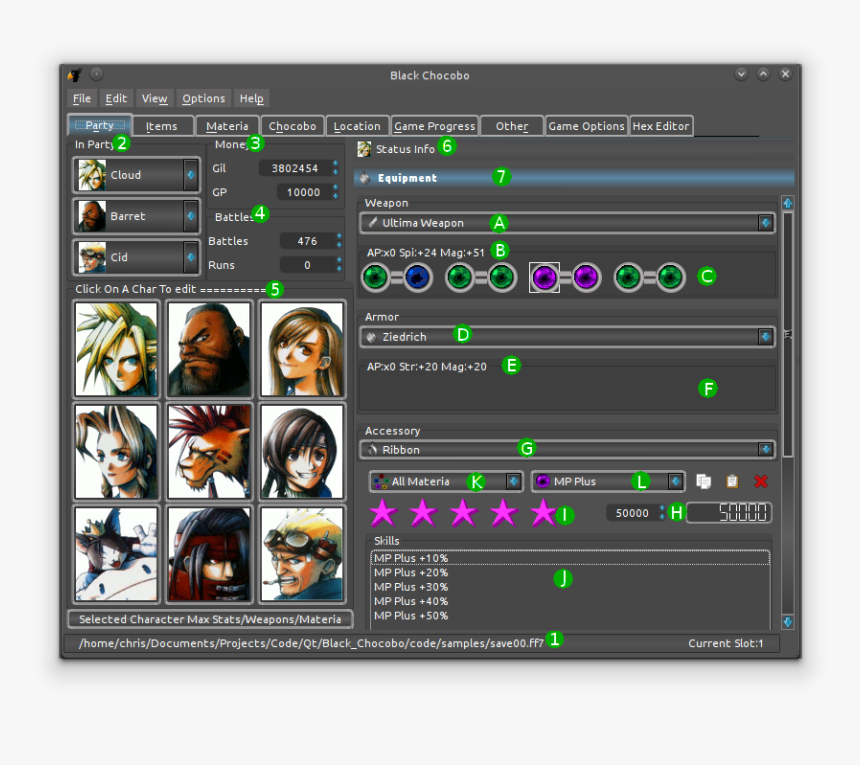Click the equipment panel scroll-down arrow
Screen dimensions: 860x765
[x=788, y=622]
